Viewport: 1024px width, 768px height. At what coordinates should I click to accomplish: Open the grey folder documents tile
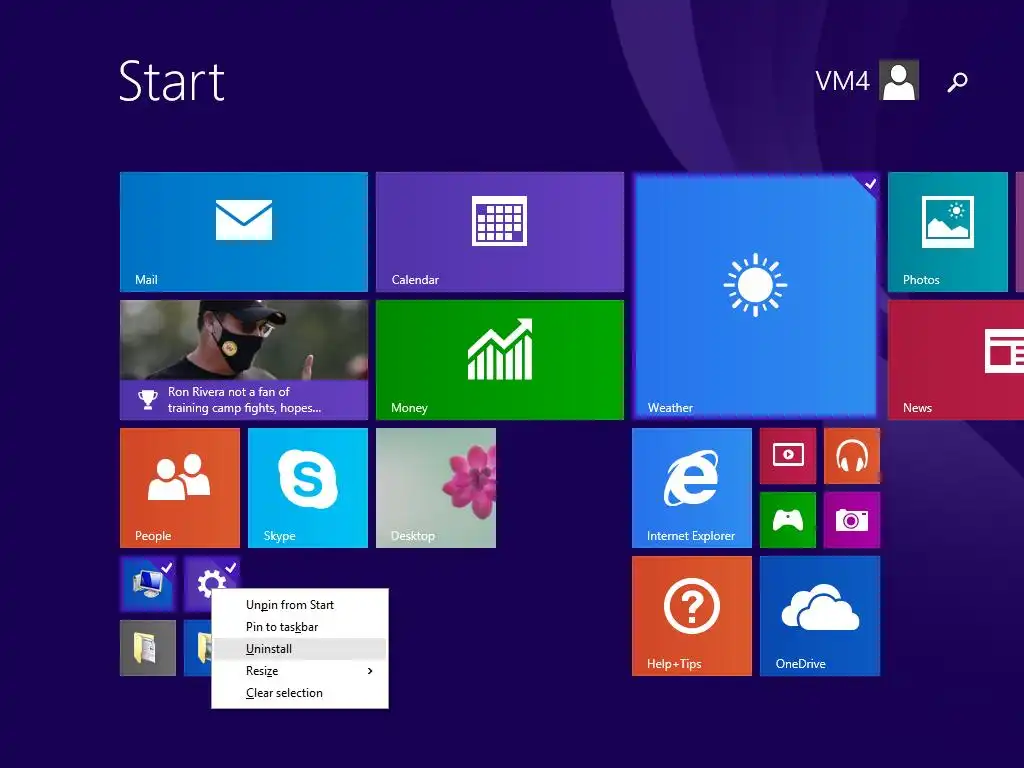[x=148, y=648]
